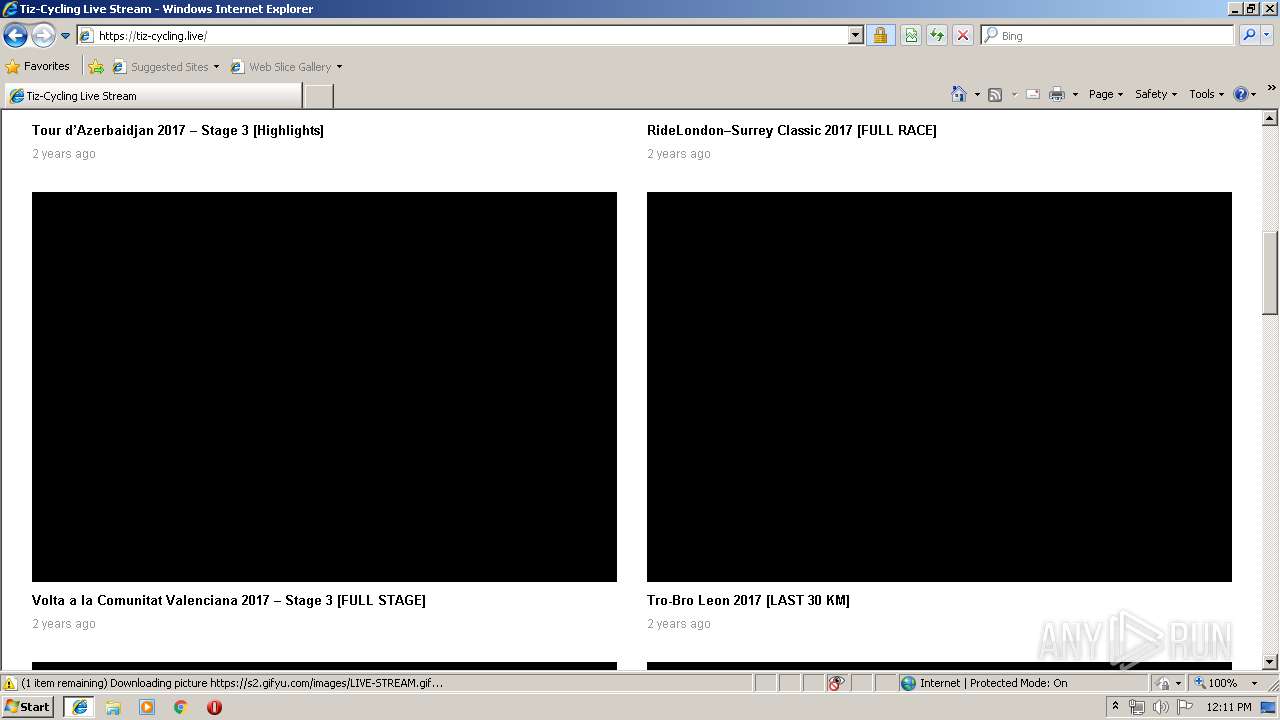Expand the Print options dropdown arrow
The width and height of the screenshot is (1280, 720).
tap(1075, 94)
